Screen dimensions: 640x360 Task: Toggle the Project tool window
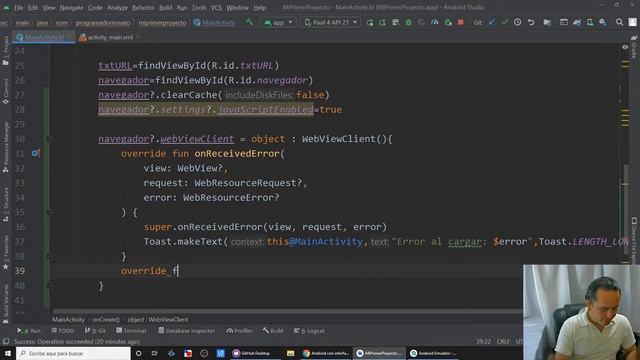pos(6,51)
